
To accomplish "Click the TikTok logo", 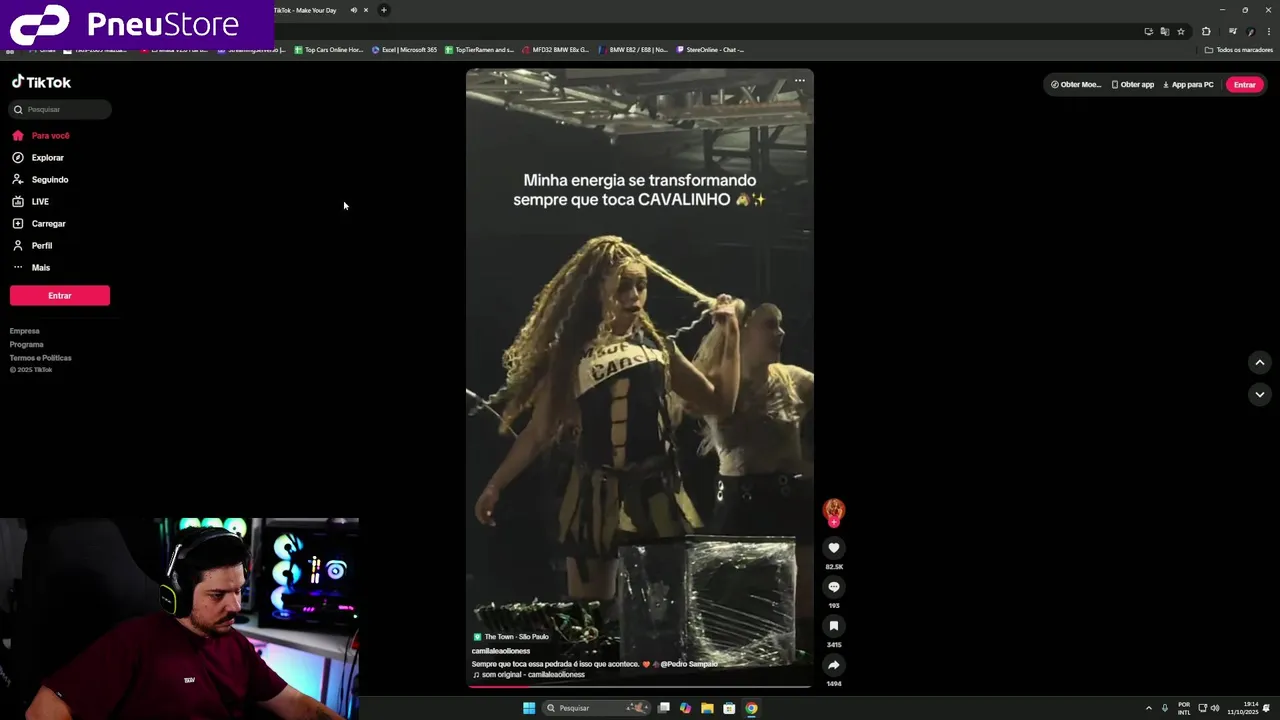I will coord(42,82).
